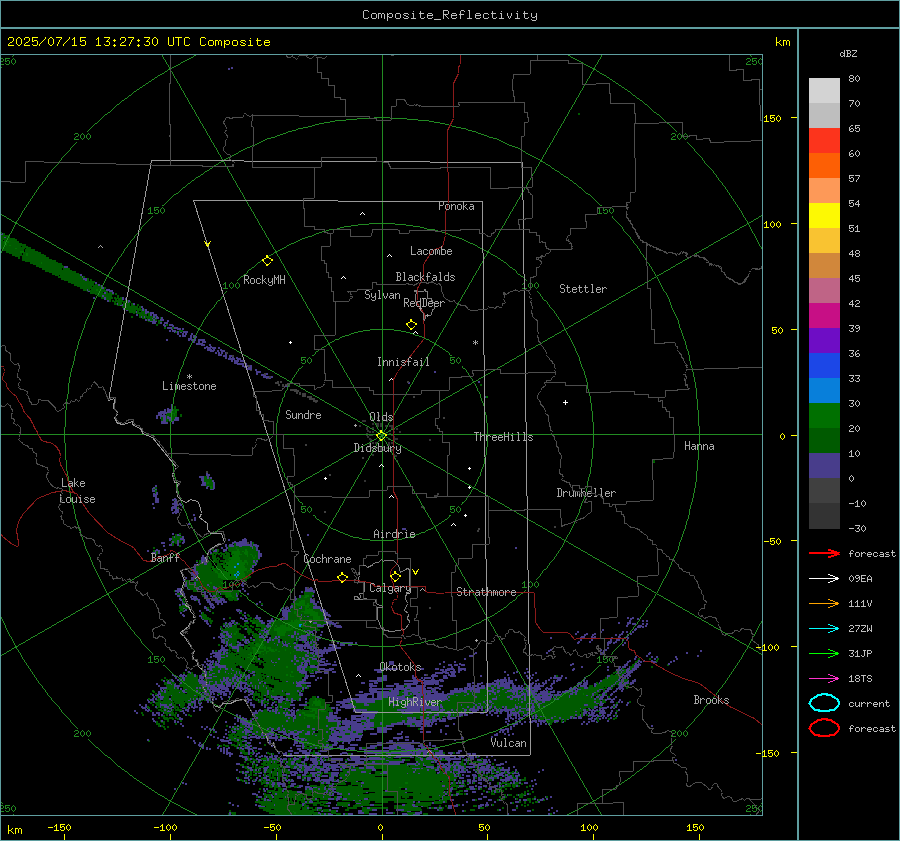
Task: Click the Okotoks city label
Action: [401, 667]
